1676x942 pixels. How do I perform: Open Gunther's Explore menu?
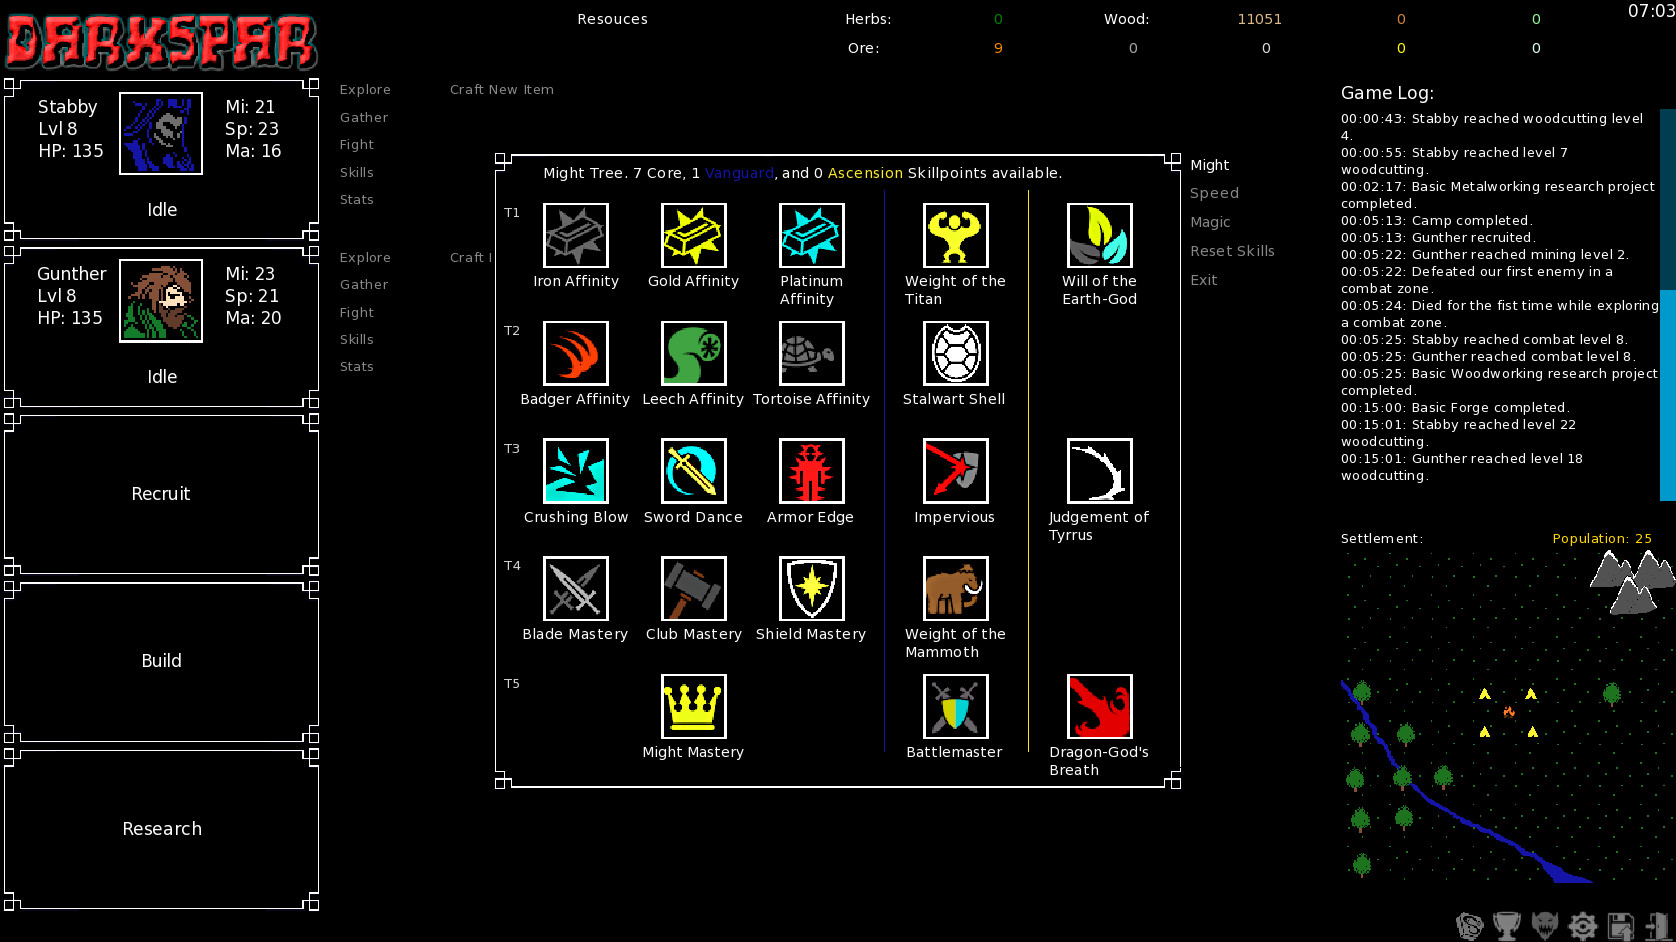pyautogui.click(x=364, y=257)
